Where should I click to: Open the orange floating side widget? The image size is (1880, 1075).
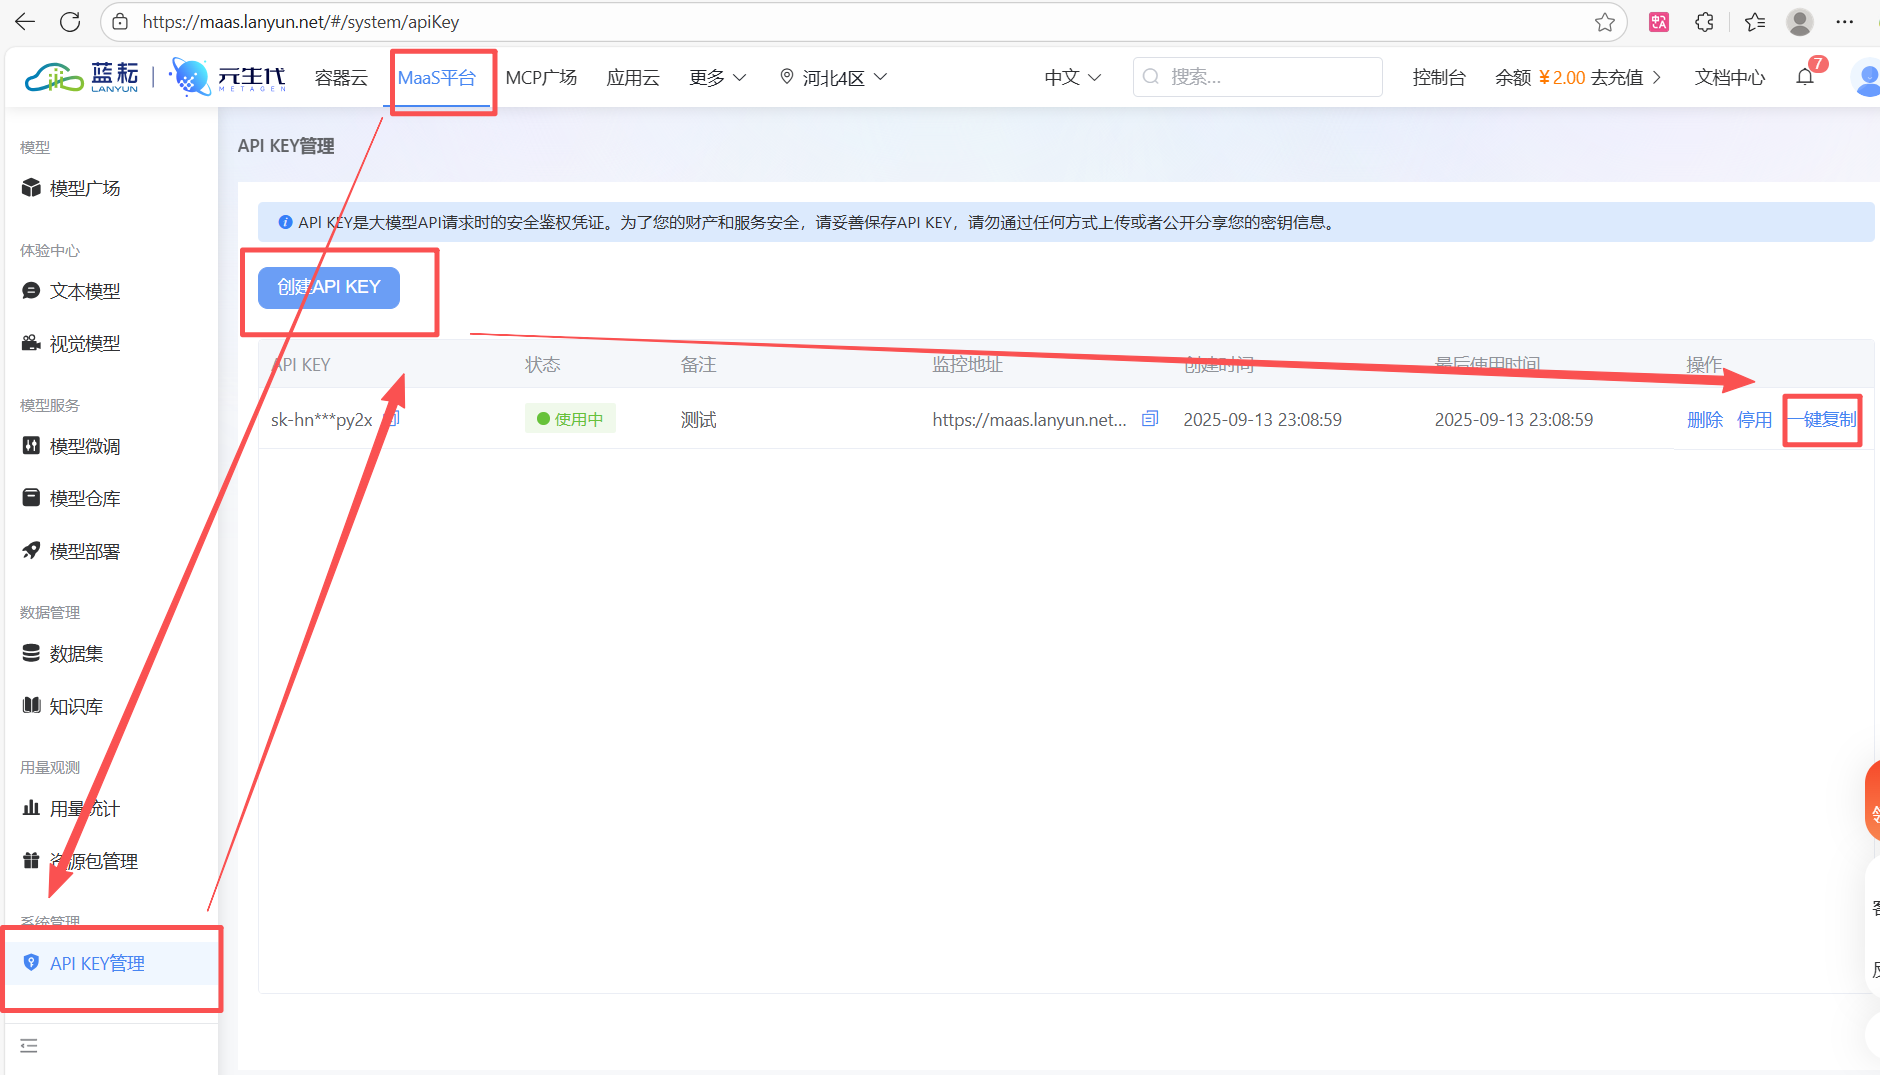click(x=1872, y=800)
